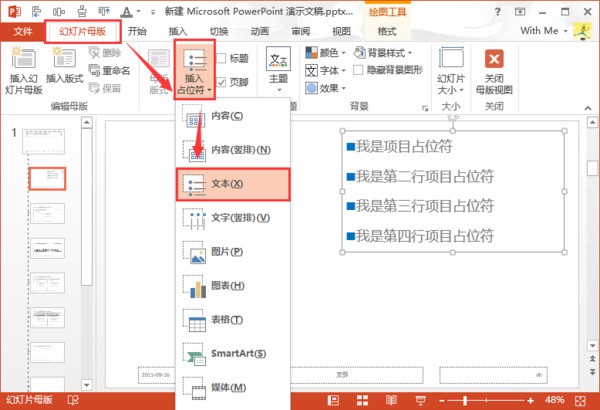Click the date placeholder 2015-09-16
This screenshot has height=410, width=600.
point(156,375)
